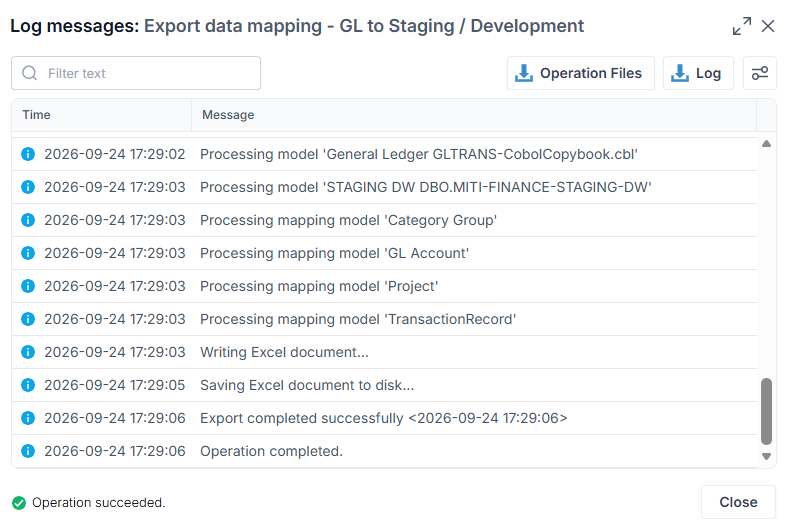Click timestamp of the Operation completed row
Screen dimensions: 787x525
click(114, 451)
